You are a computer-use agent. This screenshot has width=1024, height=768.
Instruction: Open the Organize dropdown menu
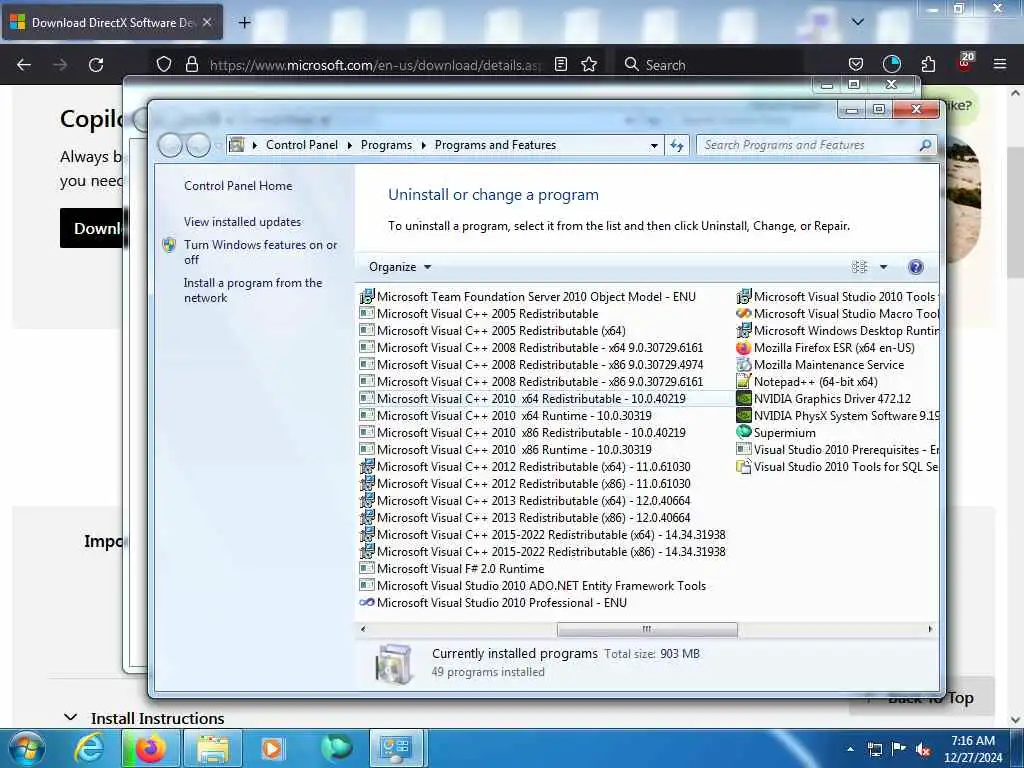tap(400, 266)
